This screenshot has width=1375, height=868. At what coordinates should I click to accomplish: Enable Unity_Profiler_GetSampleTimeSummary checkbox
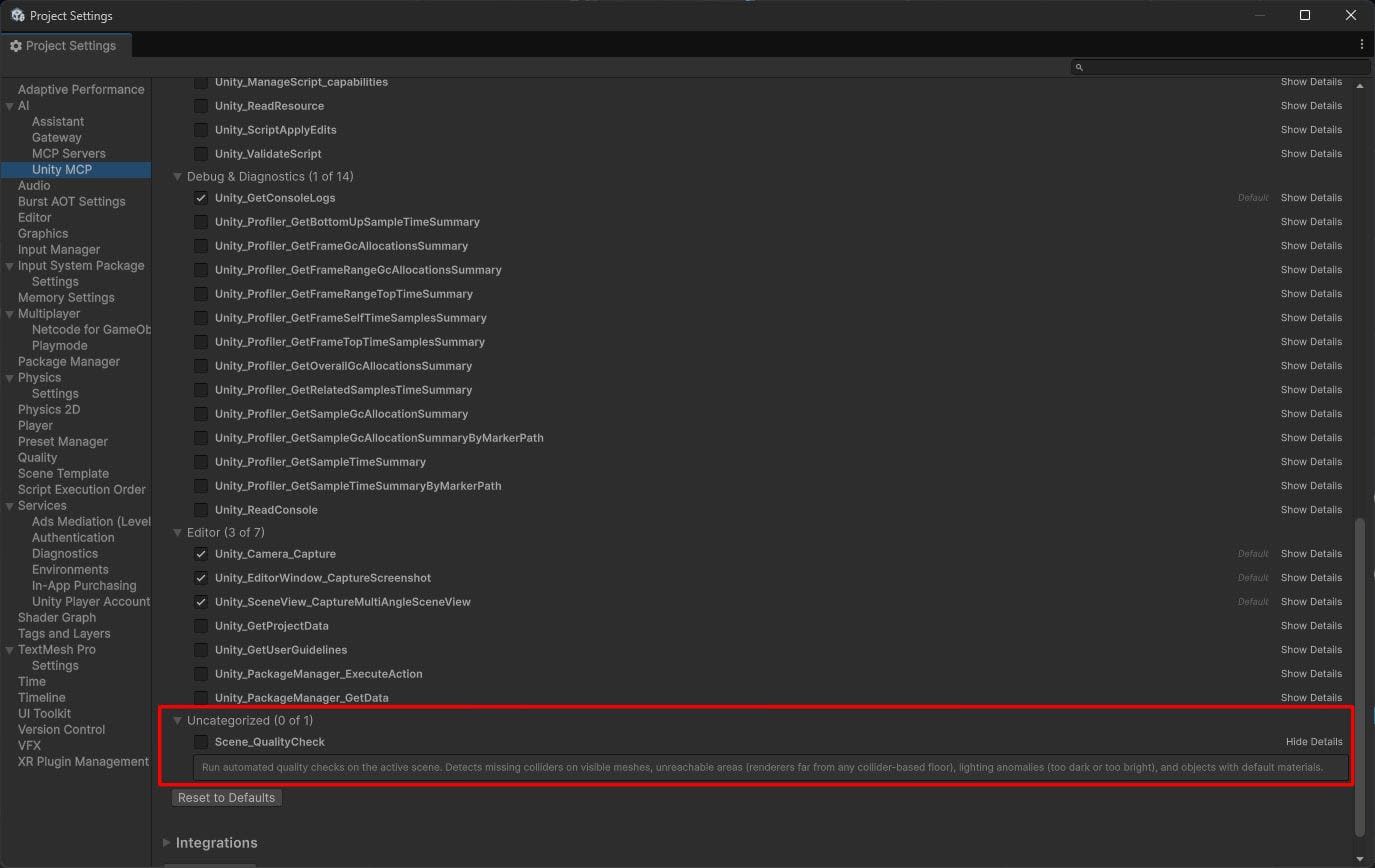coord(201,462)
